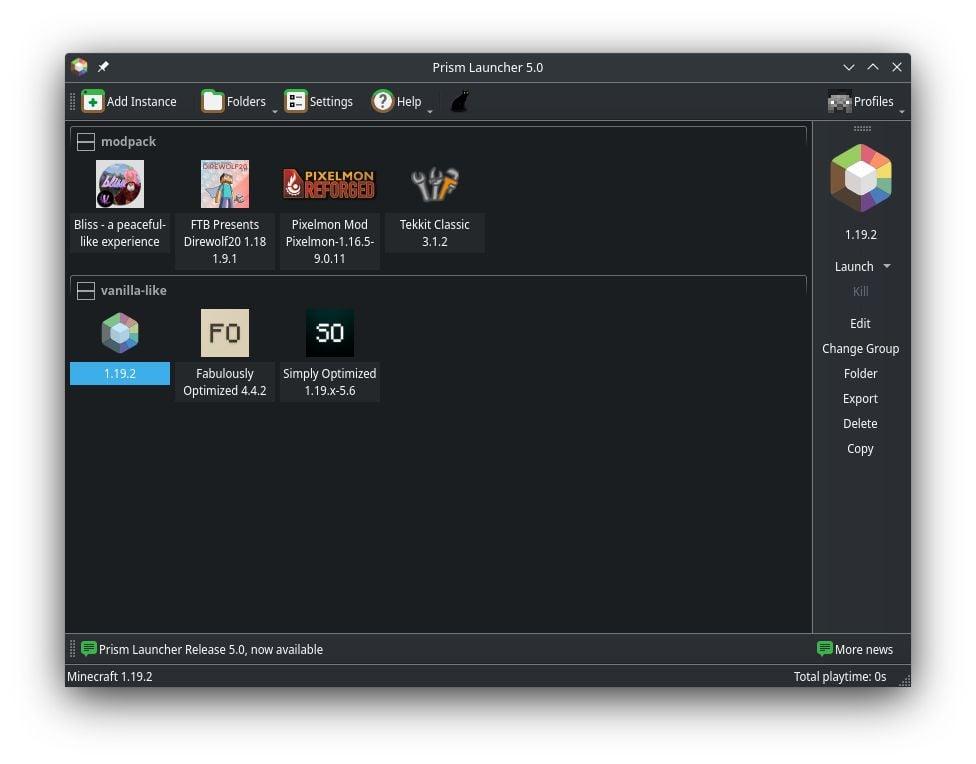Copy the selected instance
The image size is (976, 764).
click(860, 449)
